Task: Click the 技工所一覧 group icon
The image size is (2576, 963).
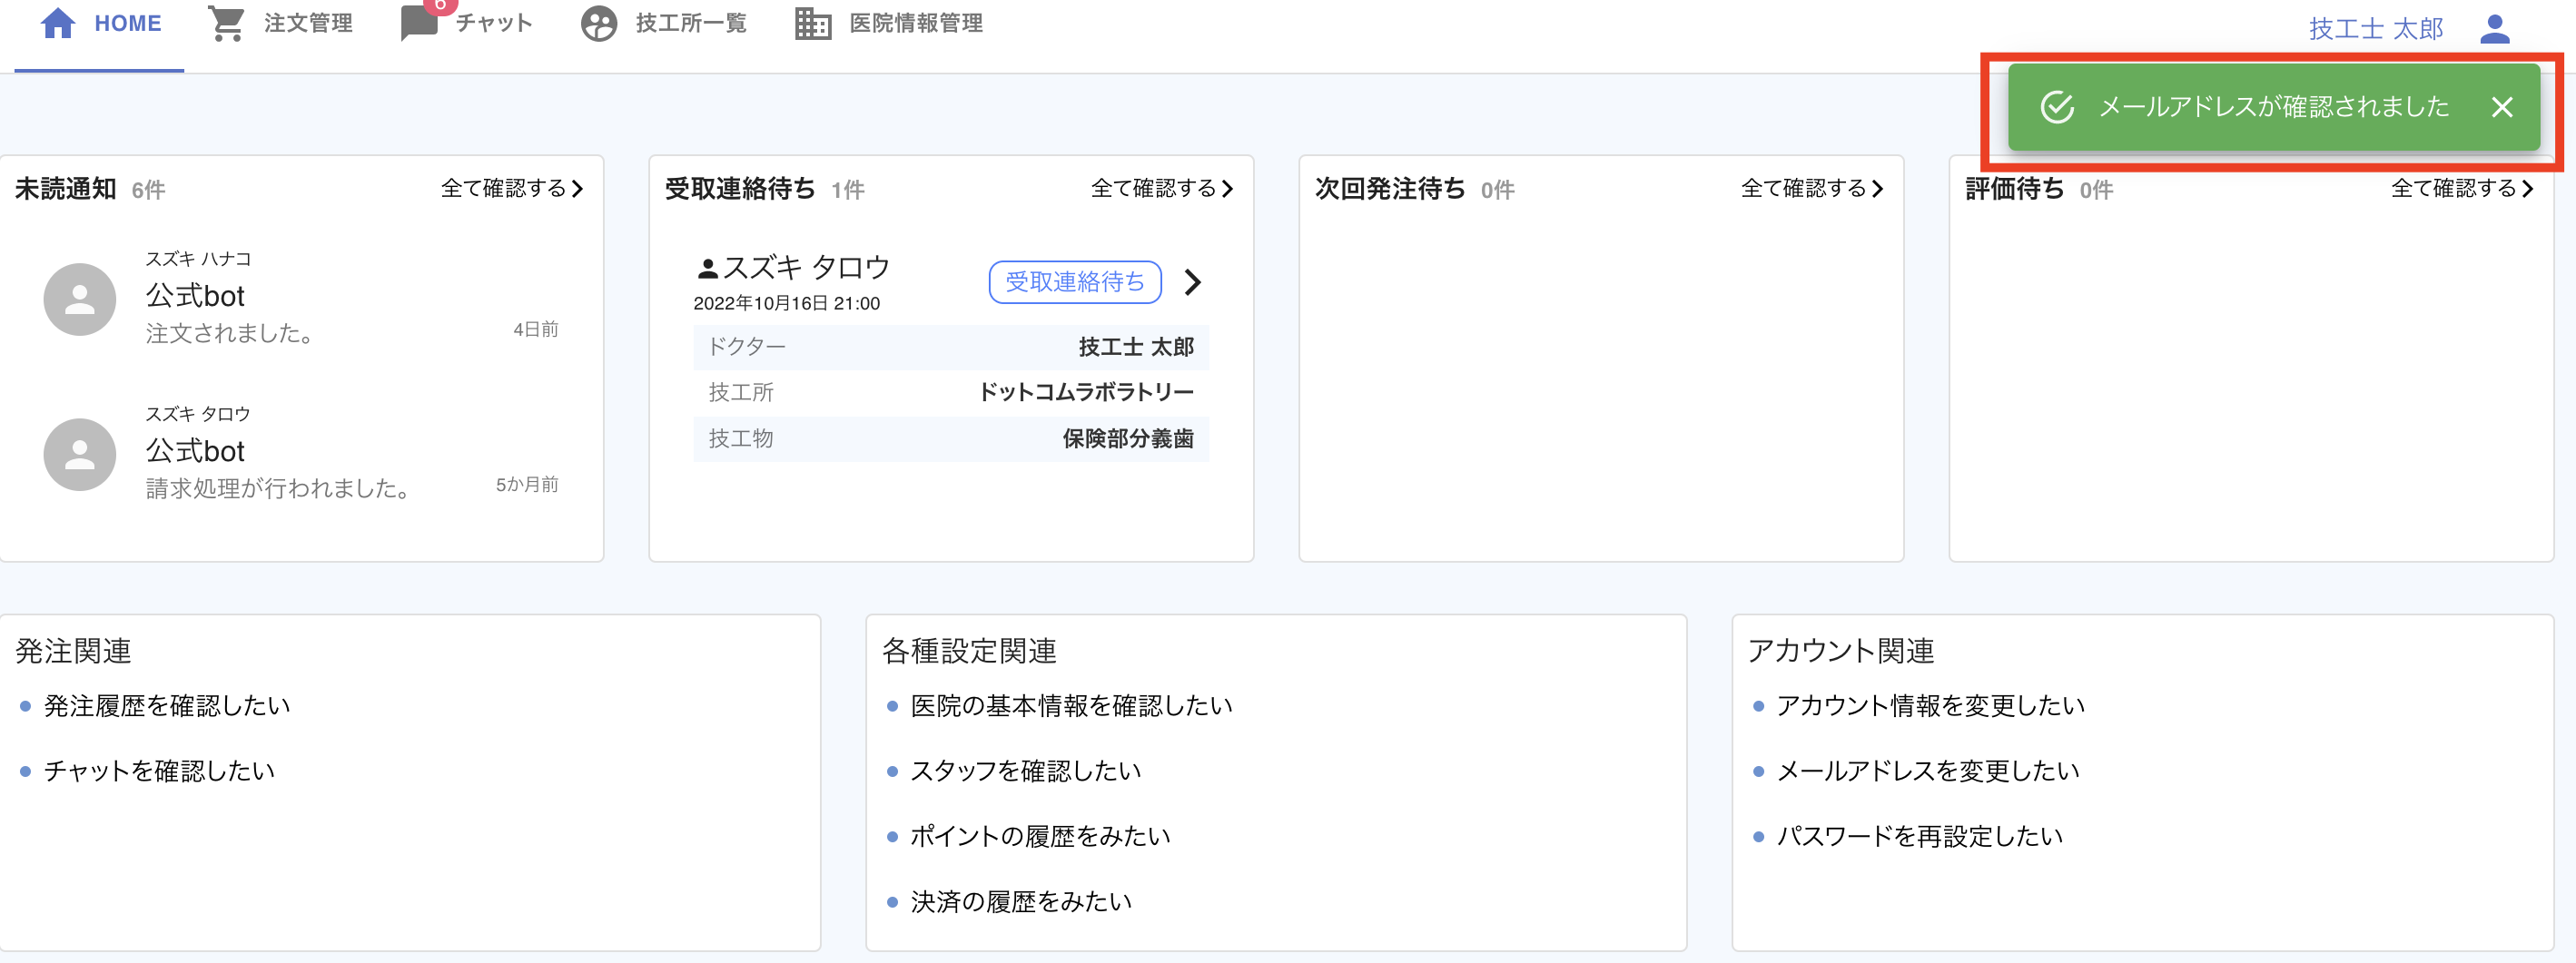Action: click(598, 23)
